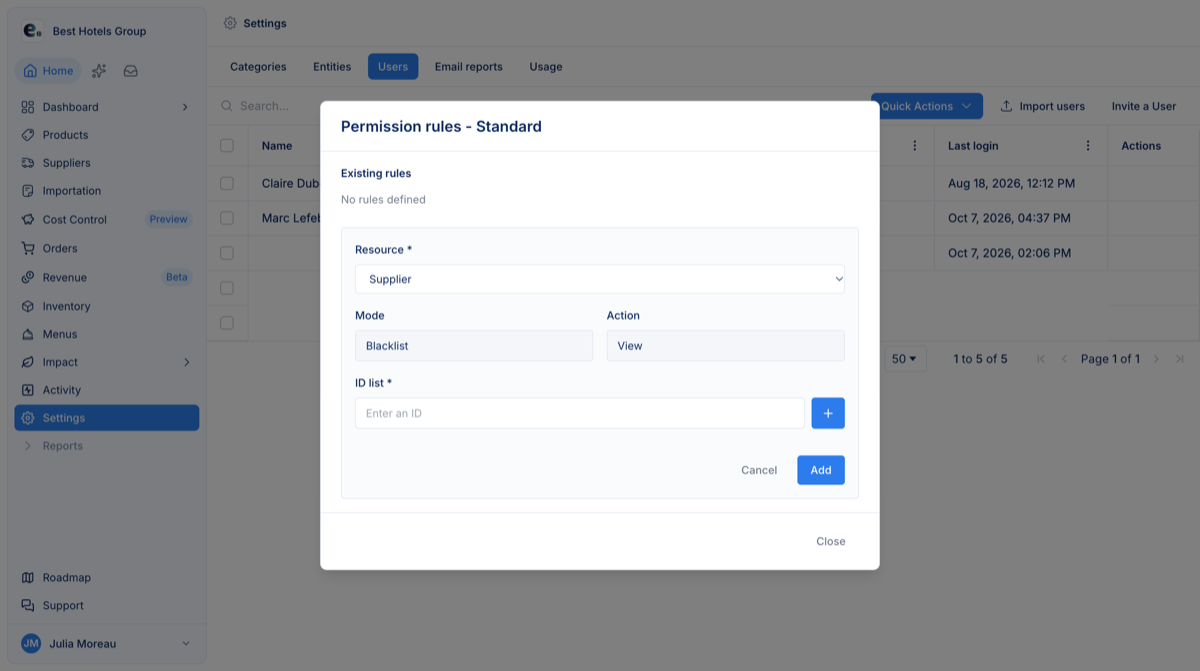
Task: Open the Last login column options menu
Action: [x=1088, y=146]
